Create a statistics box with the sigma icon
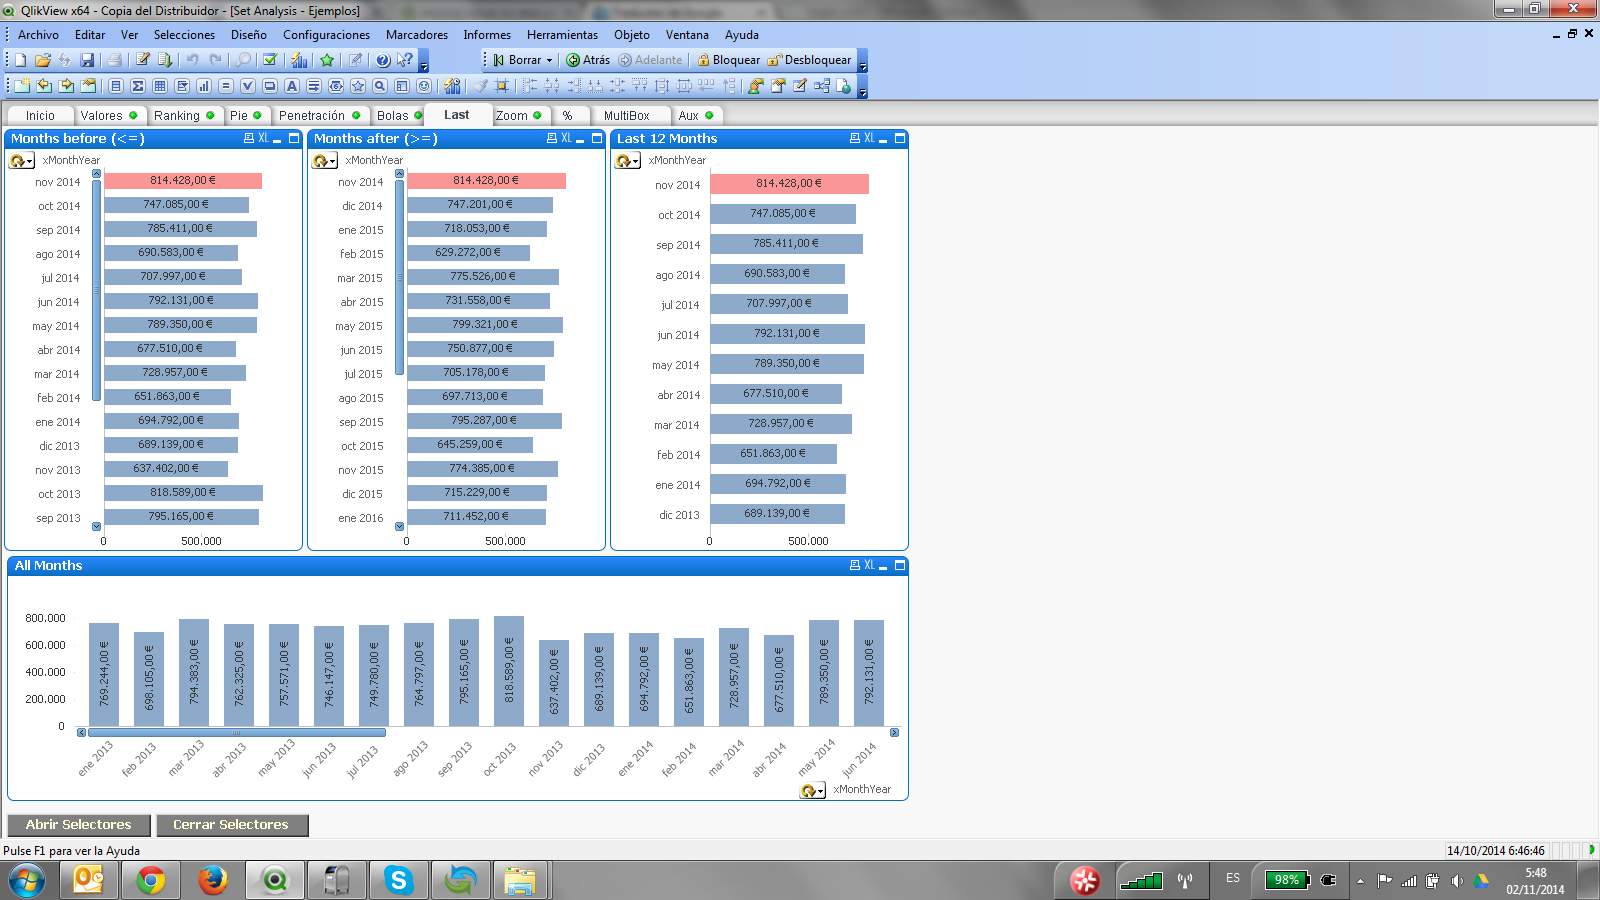 [138, 86]
